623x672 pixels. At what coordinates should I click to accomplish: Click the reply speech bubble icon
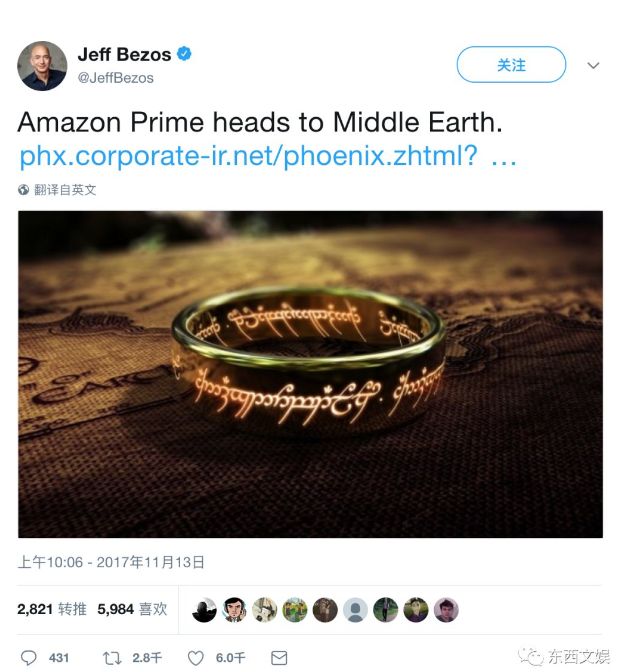click(29, 657)
